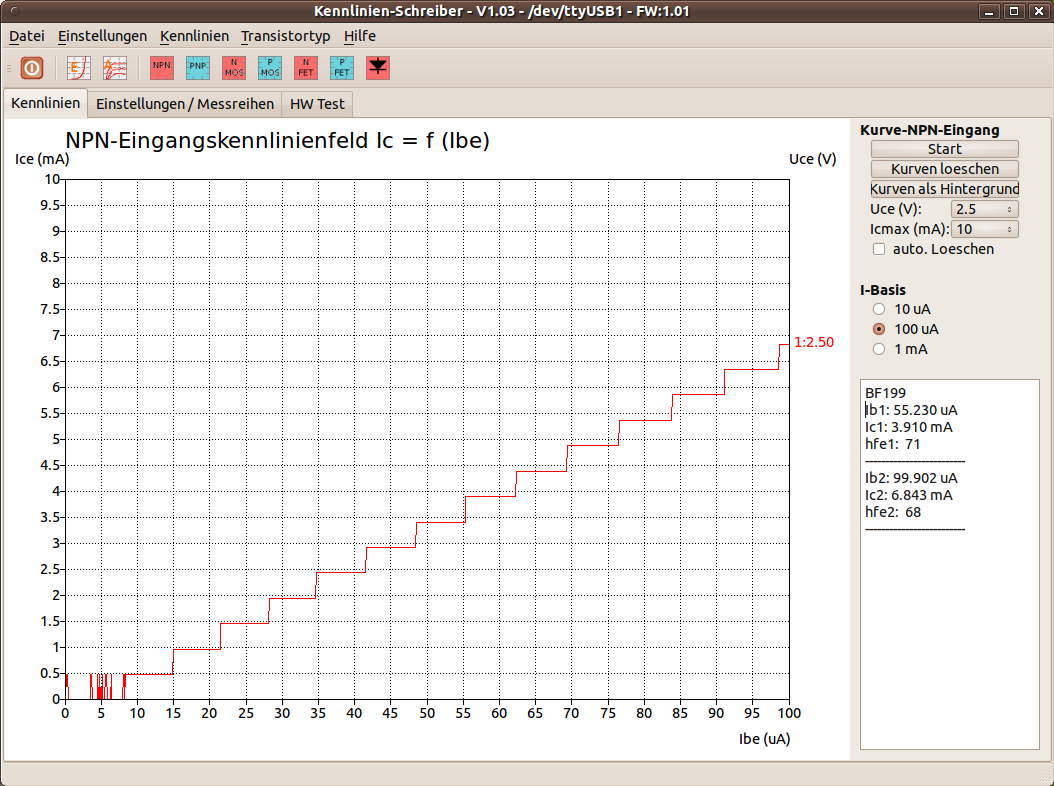
Task: Open the Transistortyp menu
Action: click(x=285, y=36)
